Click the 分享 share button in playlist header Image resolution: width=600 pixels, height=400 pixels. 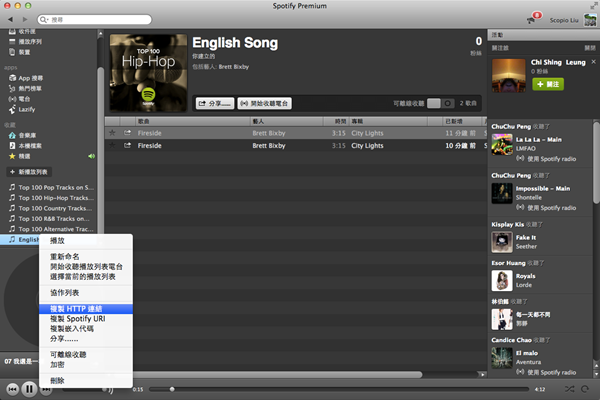click(x=215, y=103)
